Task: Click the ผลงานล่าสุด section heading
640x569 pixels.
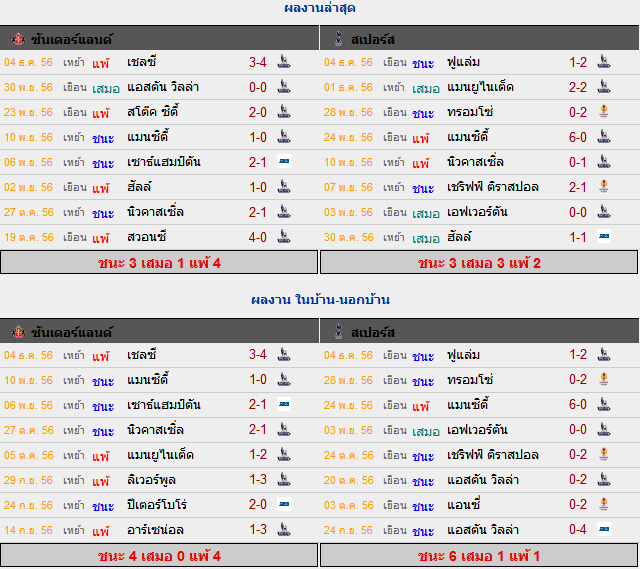Action: 320,7
